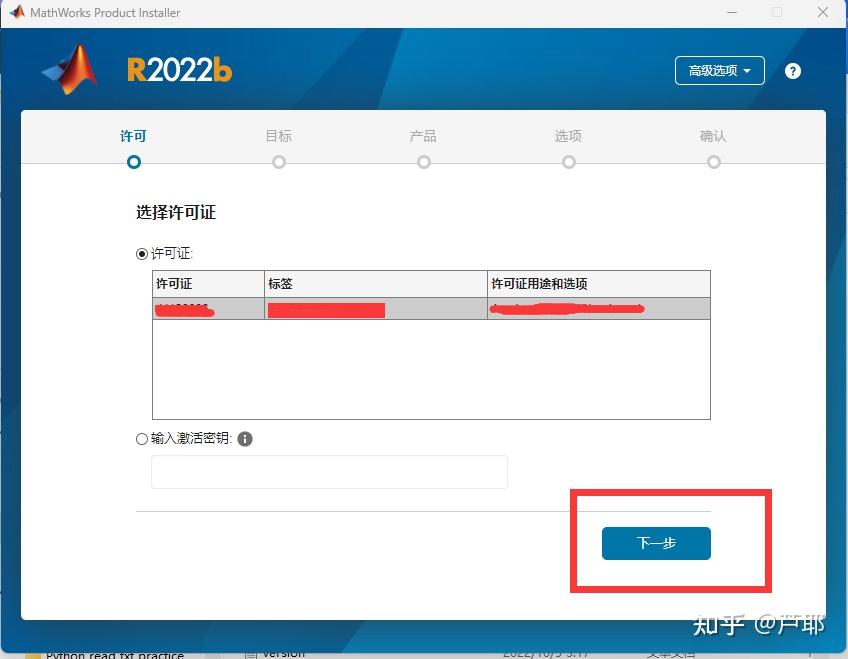848x659 pixels.
Task: Select the 输入激活密钥 radio button
Action: click(142, 438)
